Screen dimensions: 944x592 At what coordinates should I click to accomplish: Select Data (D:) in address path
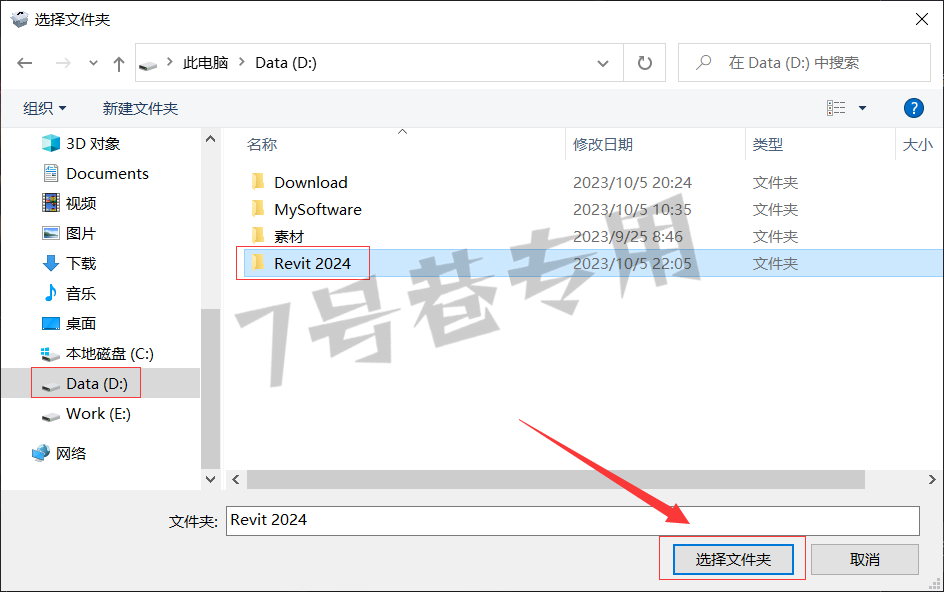tap(286, 63)
